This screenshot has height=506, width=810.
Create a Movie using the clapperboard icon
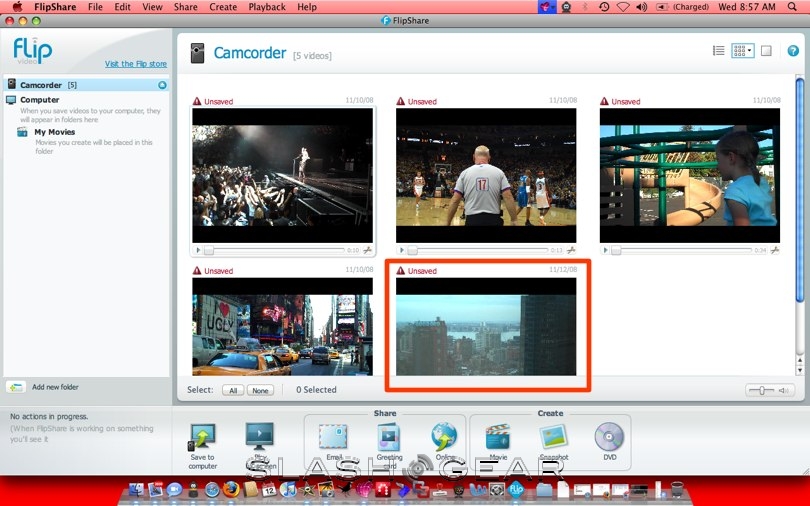coord(498,437)
